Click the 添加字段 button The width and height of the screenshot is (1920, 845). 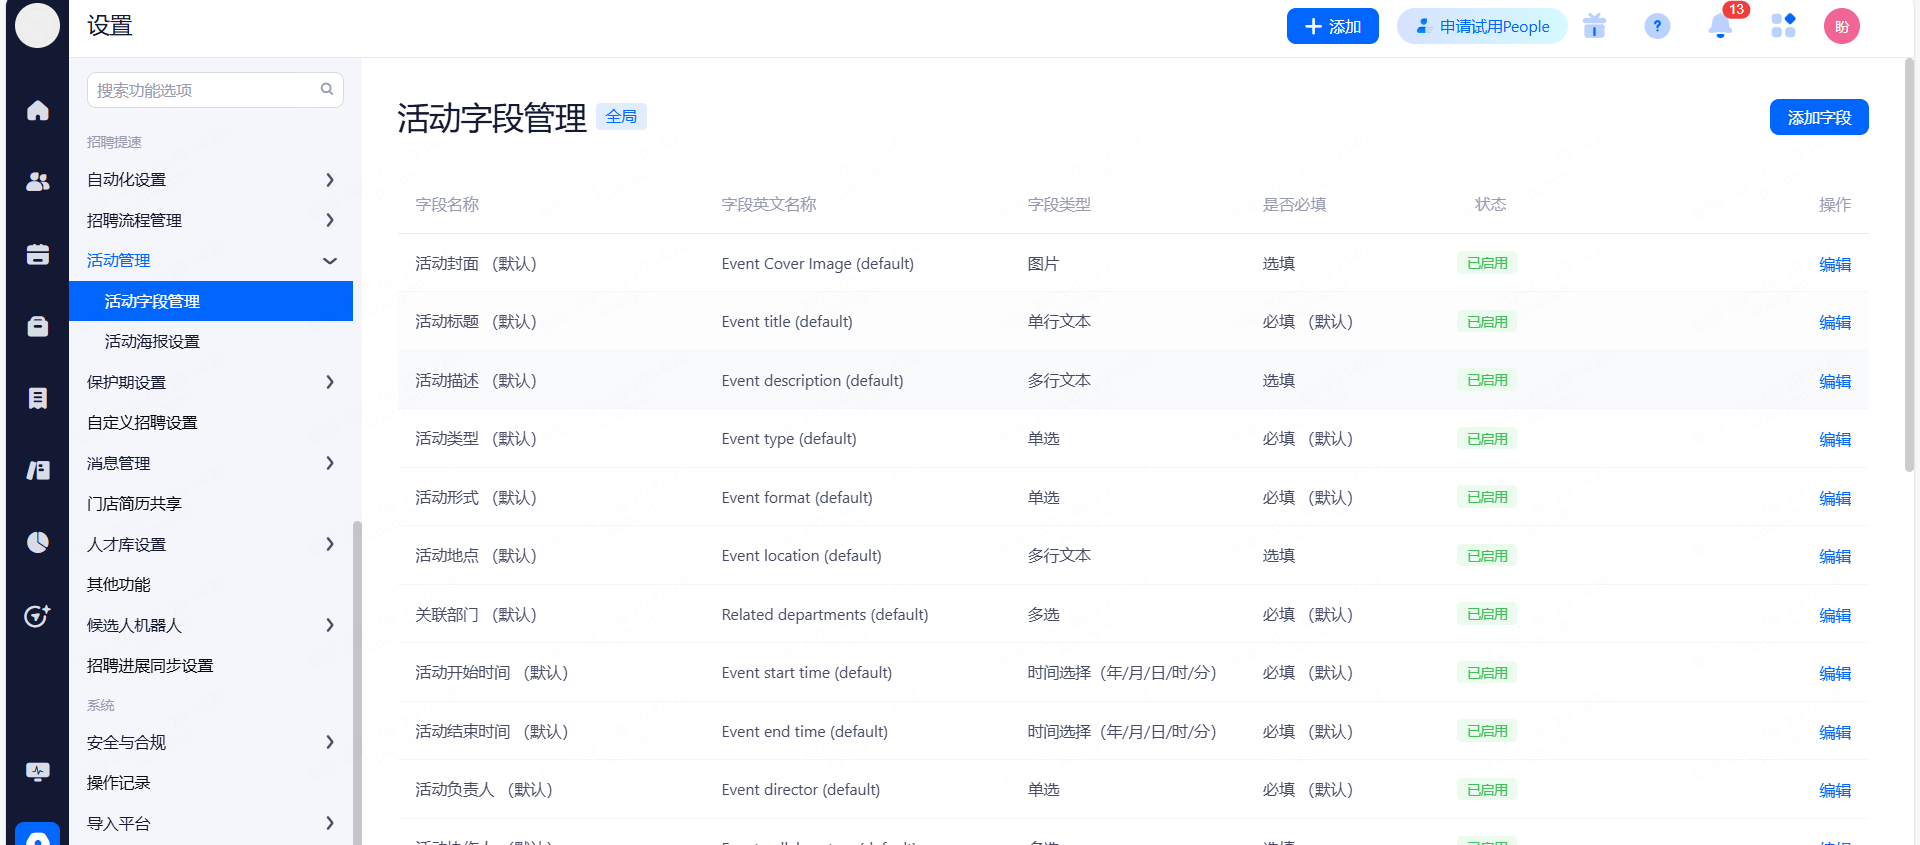coord(1818,118)
